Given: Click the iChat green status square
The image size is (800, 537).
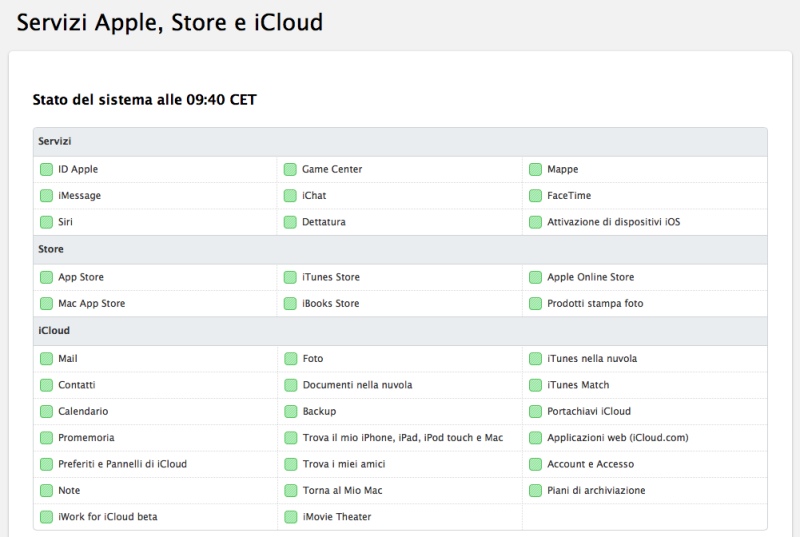Looking at the screenshot, I should [290, 195].
